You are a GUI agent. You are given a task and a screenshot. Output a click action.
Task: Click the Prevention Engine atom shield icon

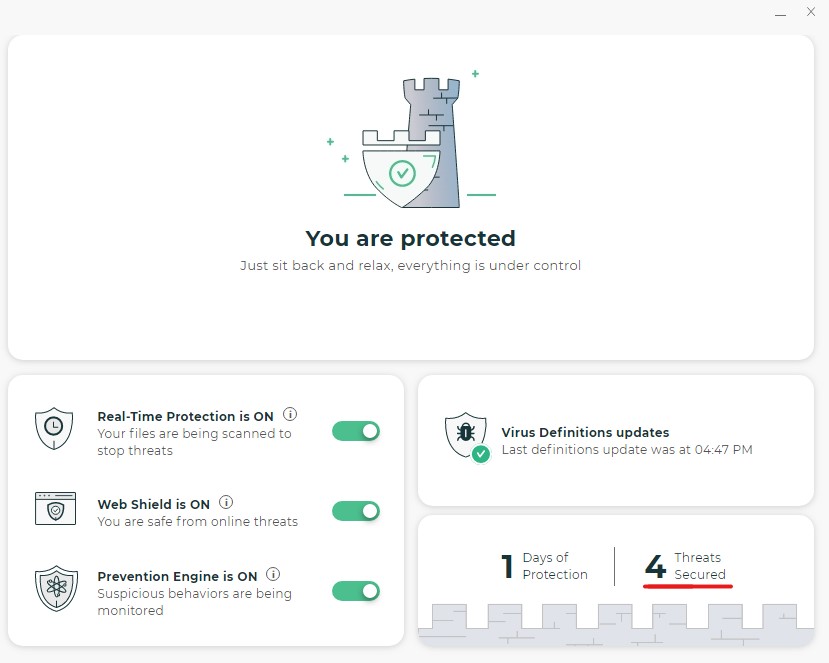(54, 588)
